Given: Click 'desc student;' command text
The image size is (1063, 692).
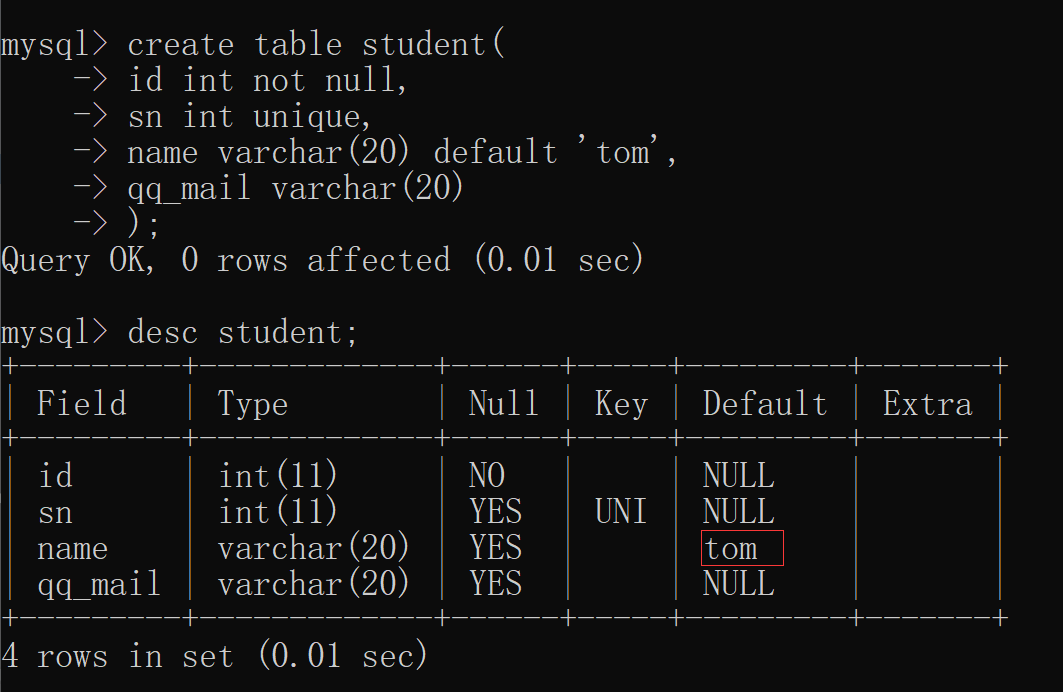Looking at the screenshot, I should (x=242, y=333).
